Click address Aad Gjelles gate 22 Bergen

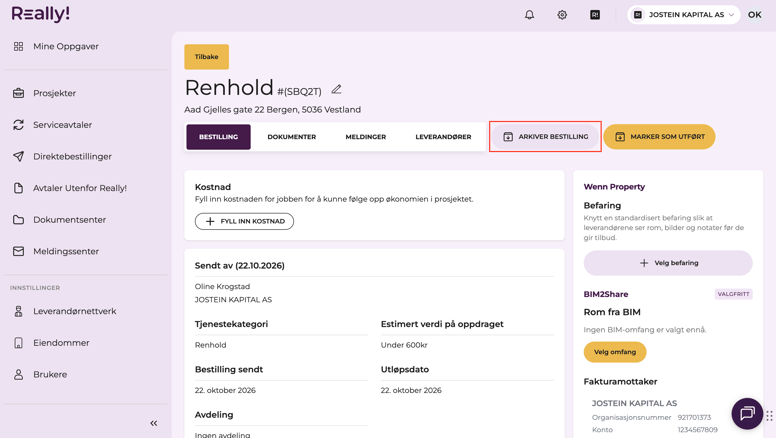[273, 109]
